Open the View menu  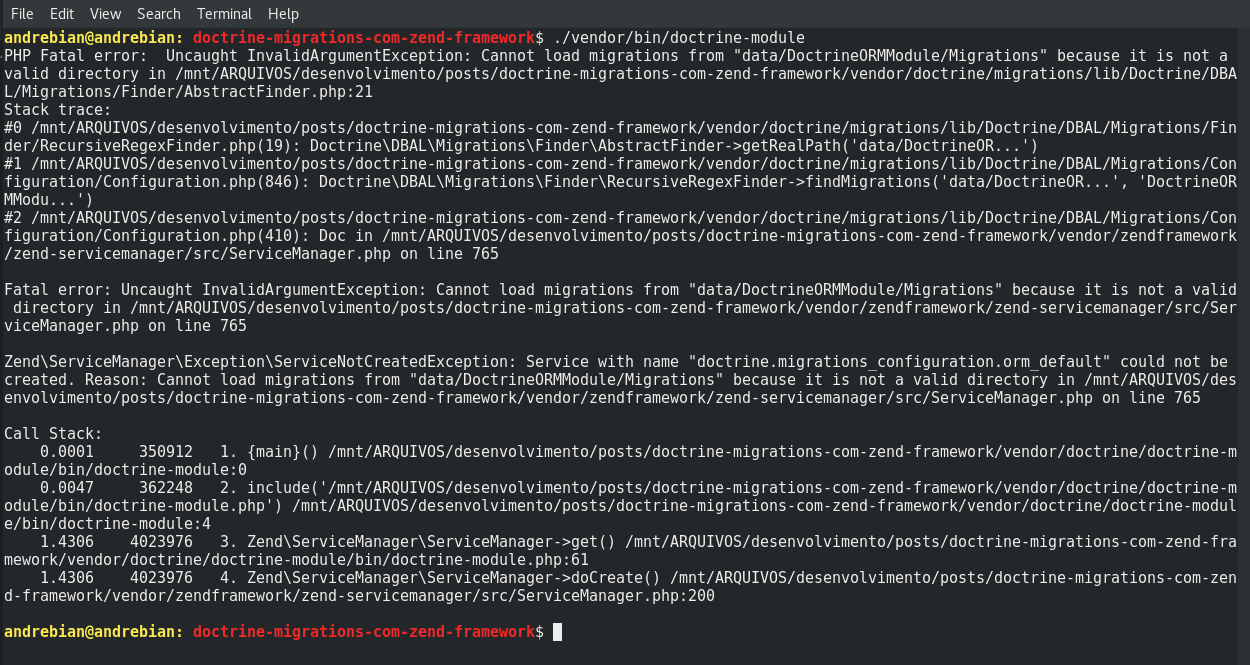click(x=105, y=13)
